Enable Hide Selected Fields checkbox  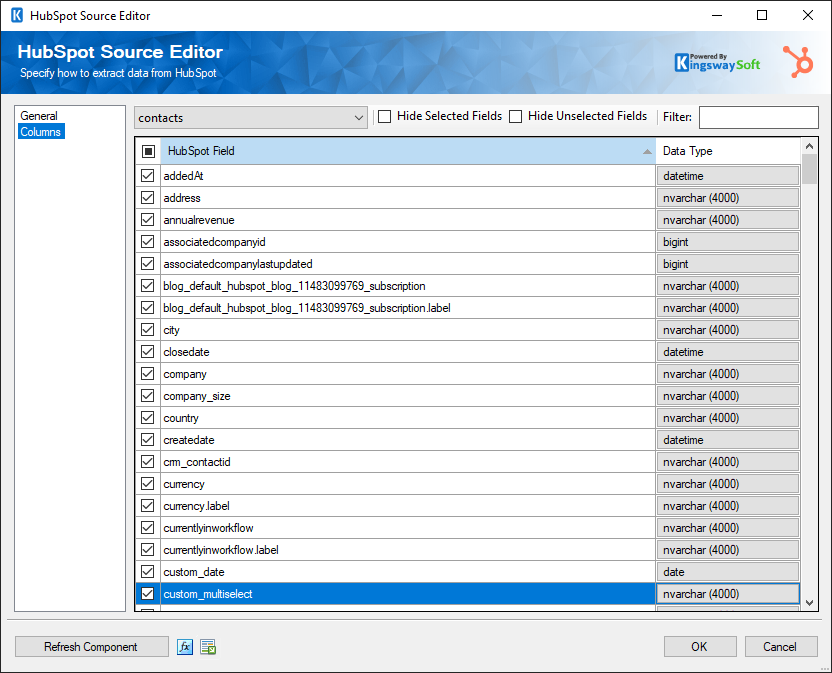point(385,116)
